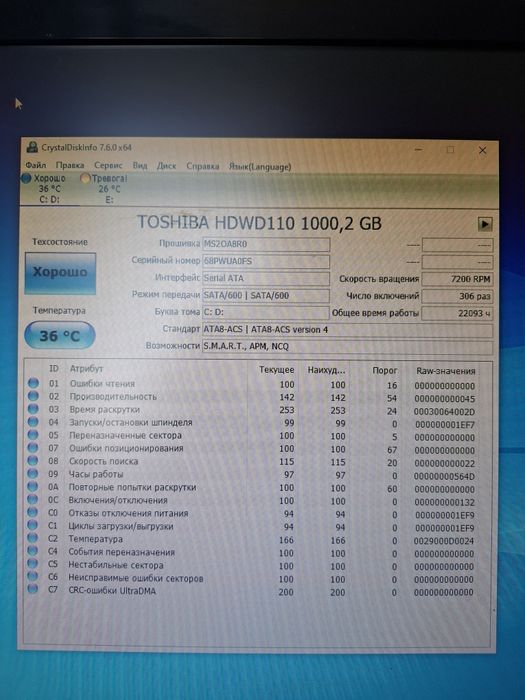
Task: Click the Стандарт ATA8-ACS field
Action: click(x=347, y=330)
